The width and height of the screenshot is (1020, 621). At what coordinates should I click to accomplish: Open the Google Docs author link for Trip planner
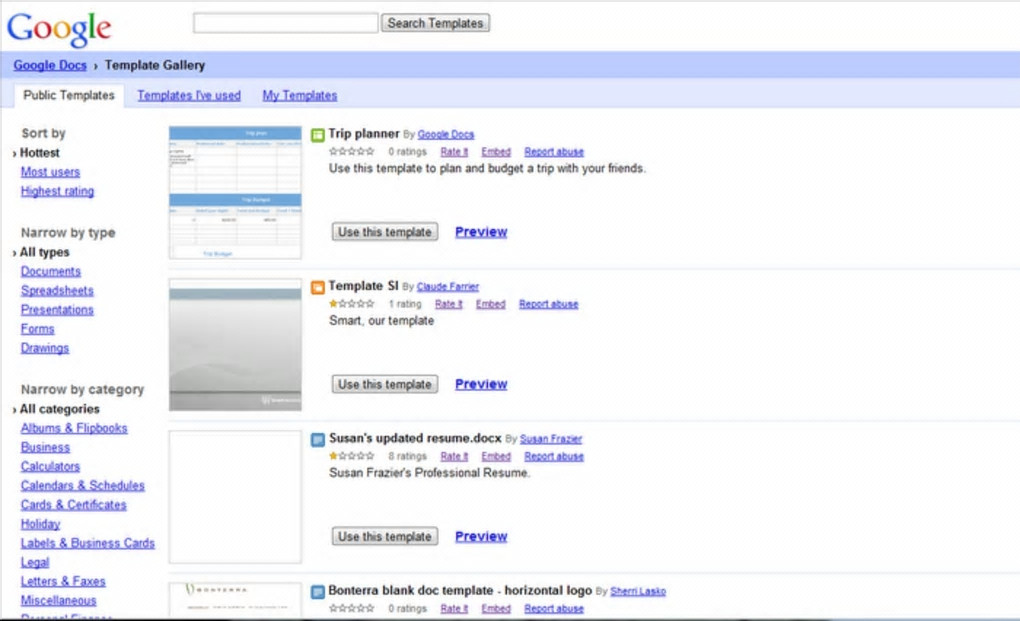[x=446, y=135]
